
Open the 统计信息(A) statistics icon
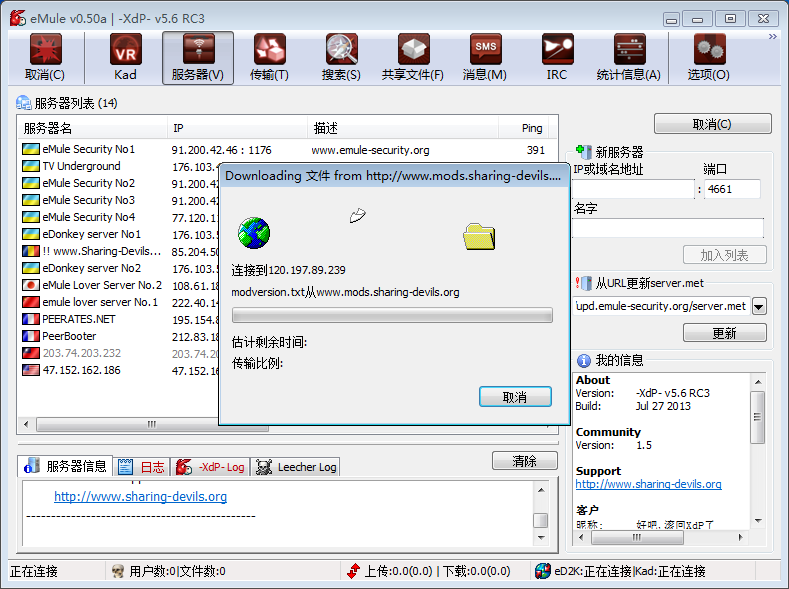pos(629,49)
